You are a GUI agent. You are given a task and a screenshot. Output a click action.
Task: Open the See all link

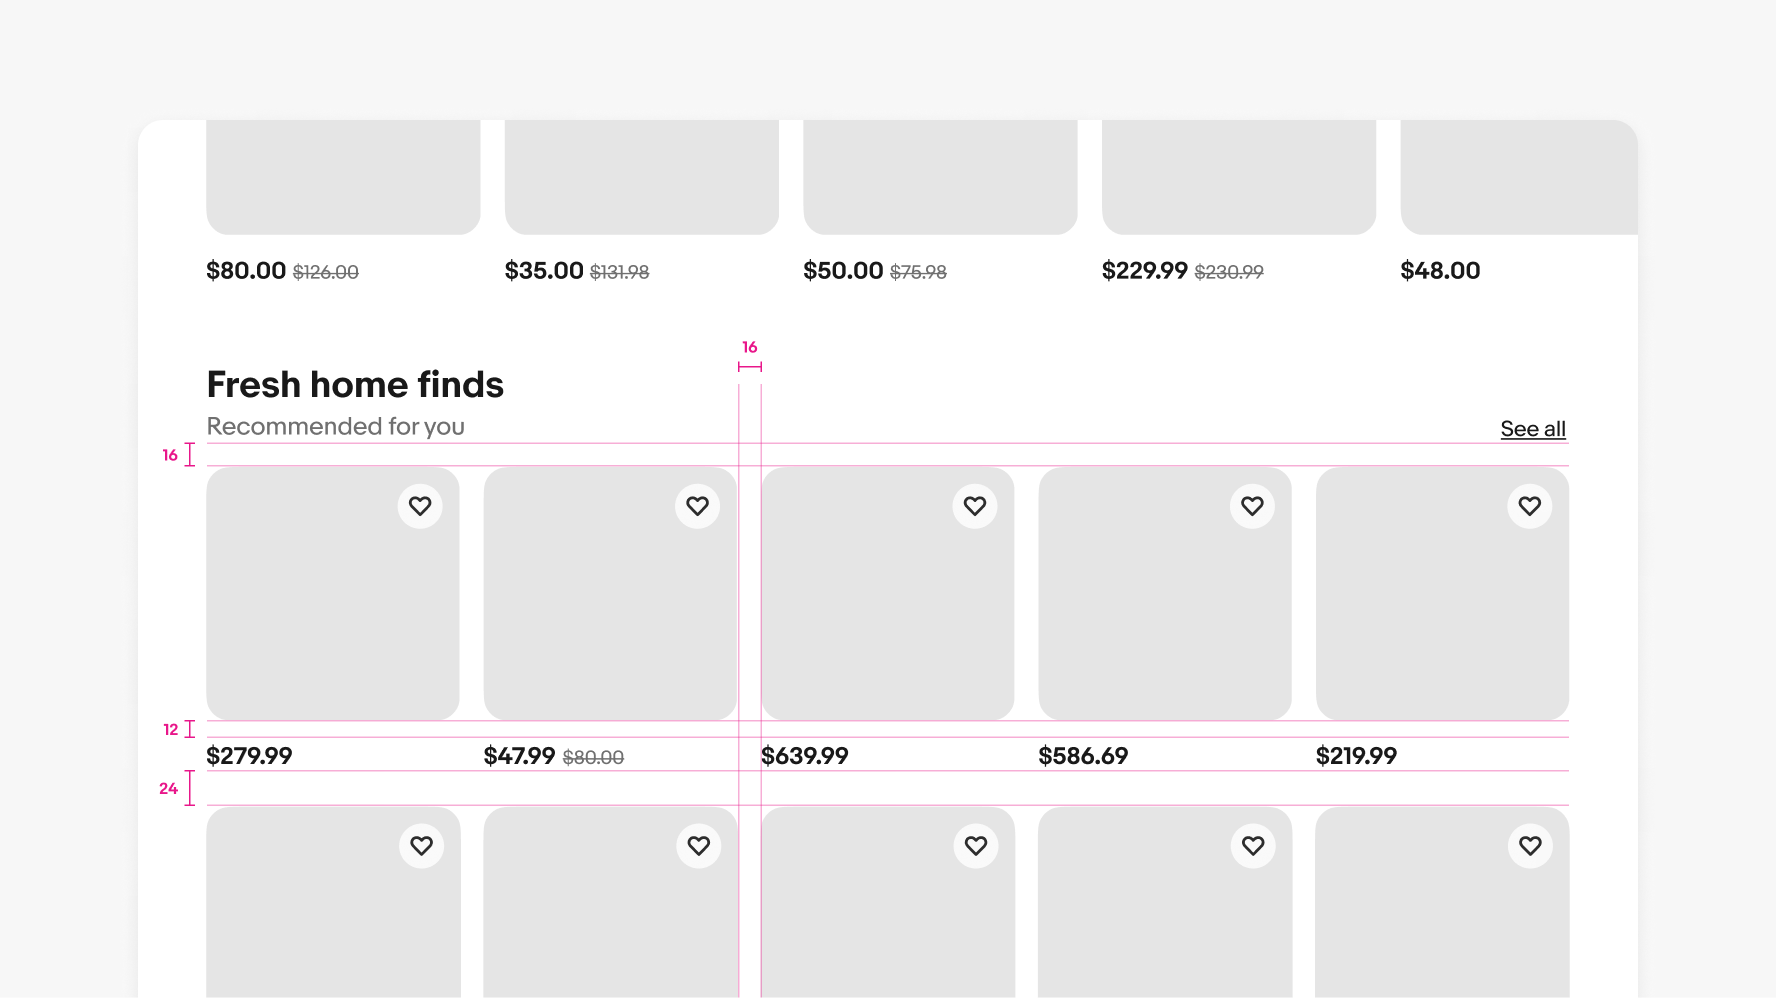[x=1533, y=428]
